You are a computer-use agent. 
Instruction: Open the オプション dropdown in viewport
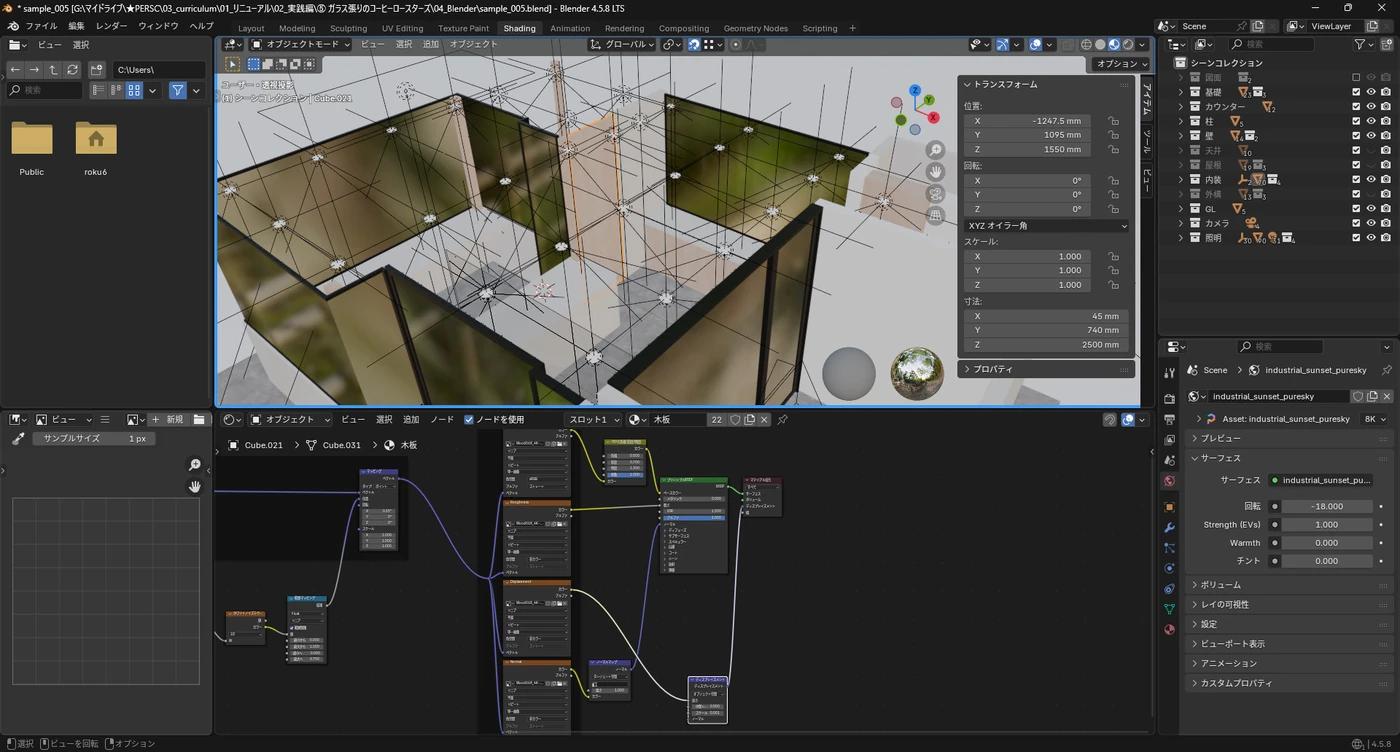tap(1119, 63)
